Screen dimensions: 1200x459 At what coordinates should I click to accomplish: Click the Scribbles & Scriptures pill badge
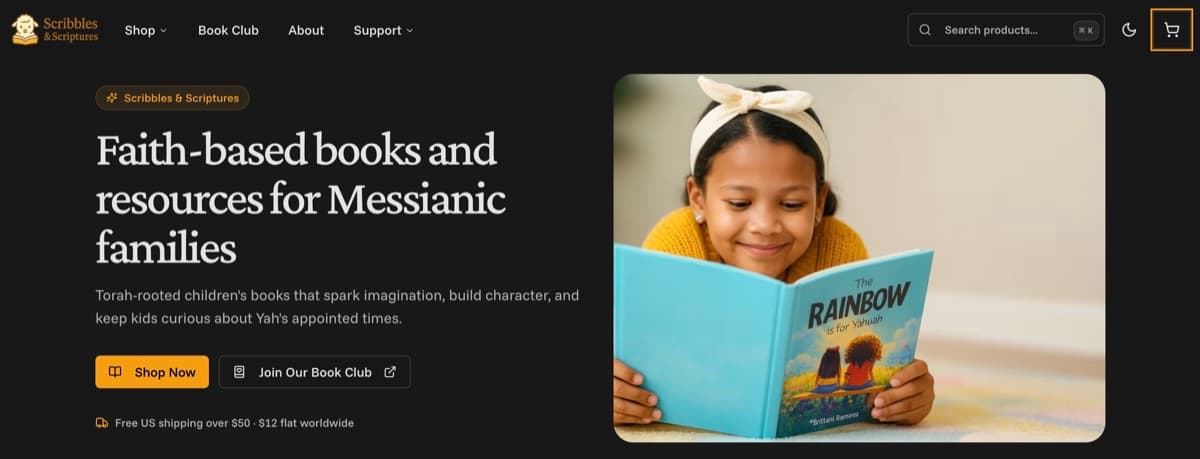point(172,98)
